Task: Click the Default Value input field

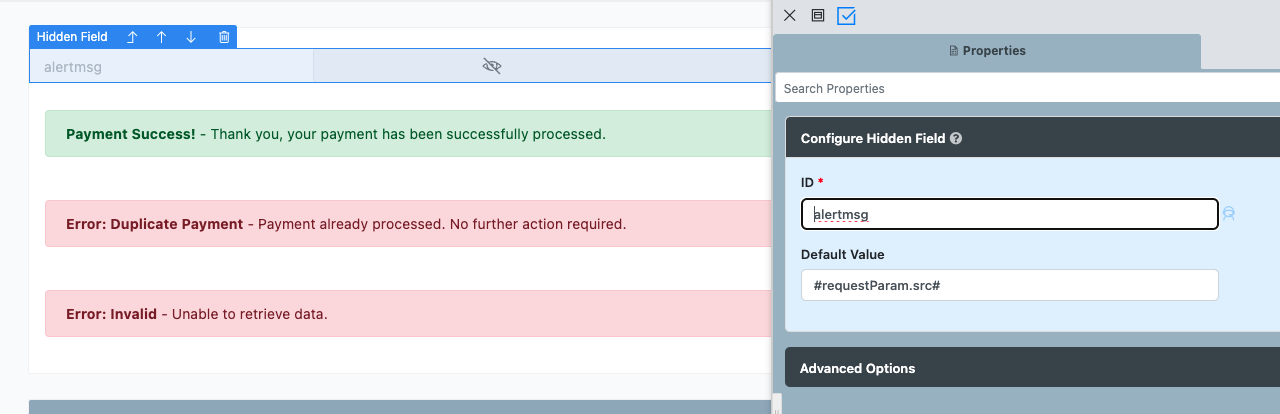Action: 1009,285
